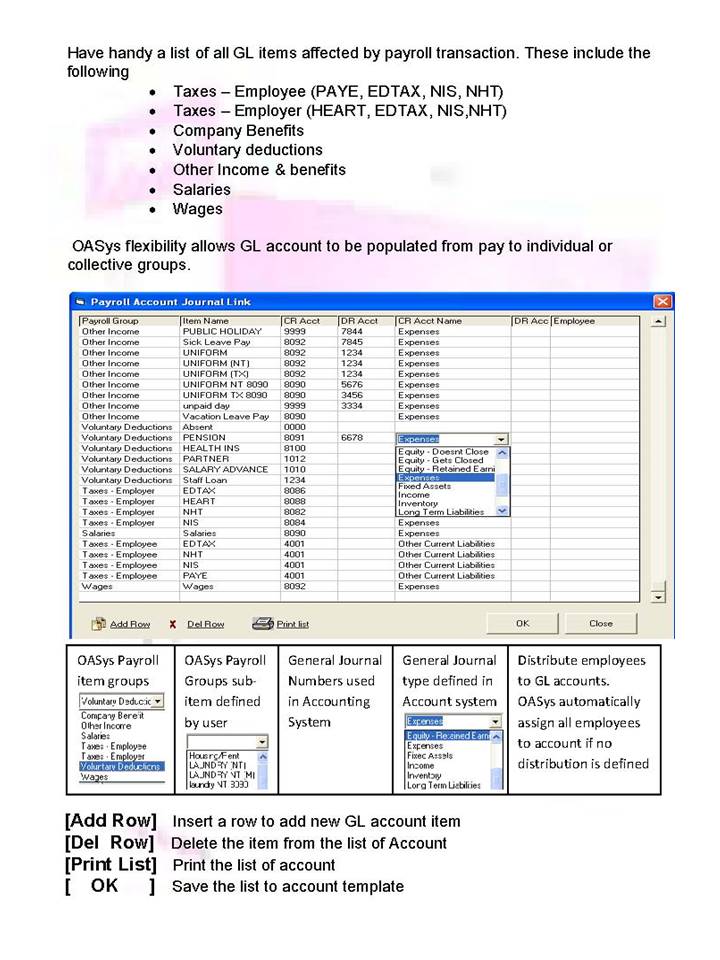The image size is (720, 960).
Task: Choose 'Equity - Retained Earni' option
Action: (446, 468)
